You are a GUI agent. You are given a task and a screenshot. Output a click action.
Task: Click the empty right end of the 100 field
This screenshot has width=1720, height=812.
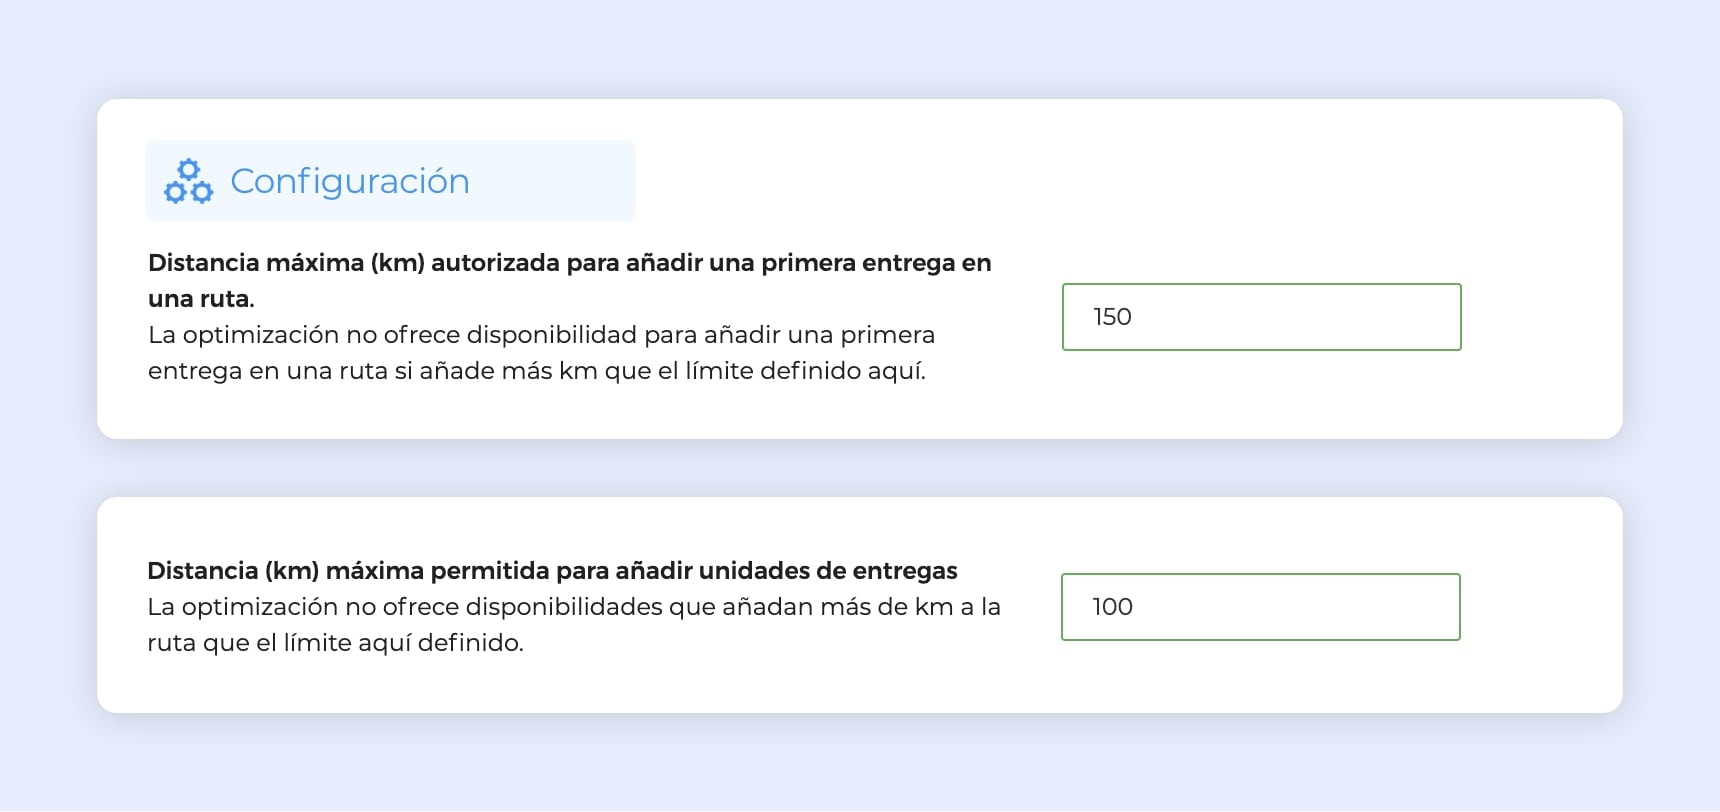pyautogui.click(x=1400, y=607)
